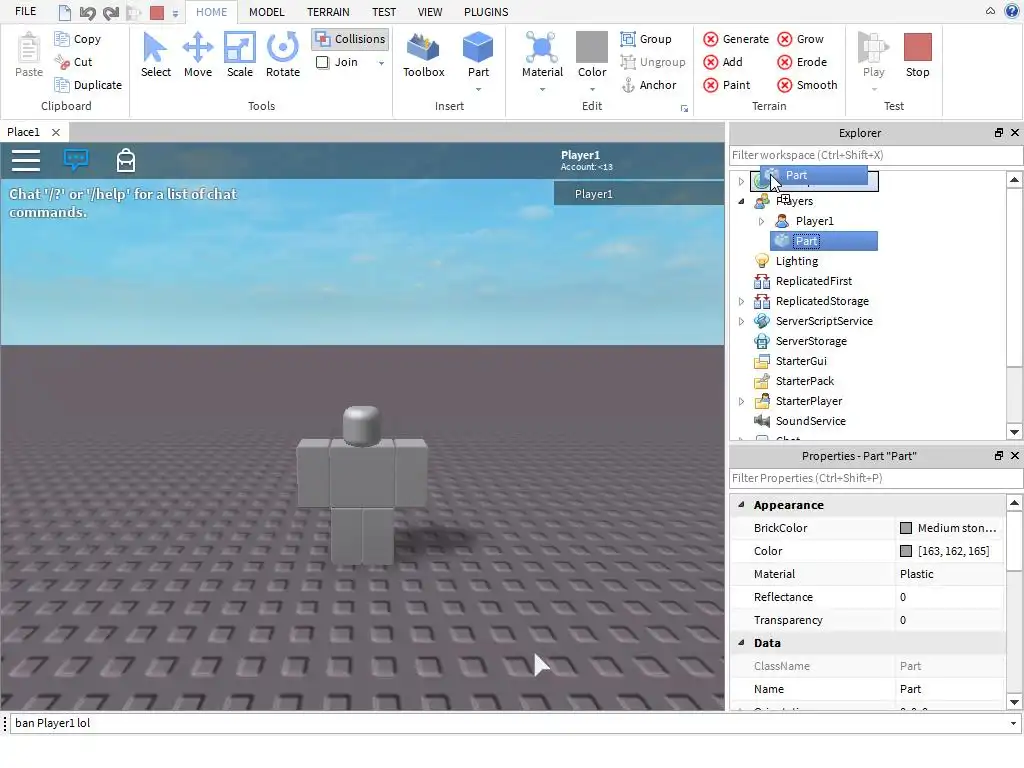Image resolution: width=1024 pixels, height=768 pixels.
Task: Expand the Player1 tree node
Action: click(x=761, y=221)
